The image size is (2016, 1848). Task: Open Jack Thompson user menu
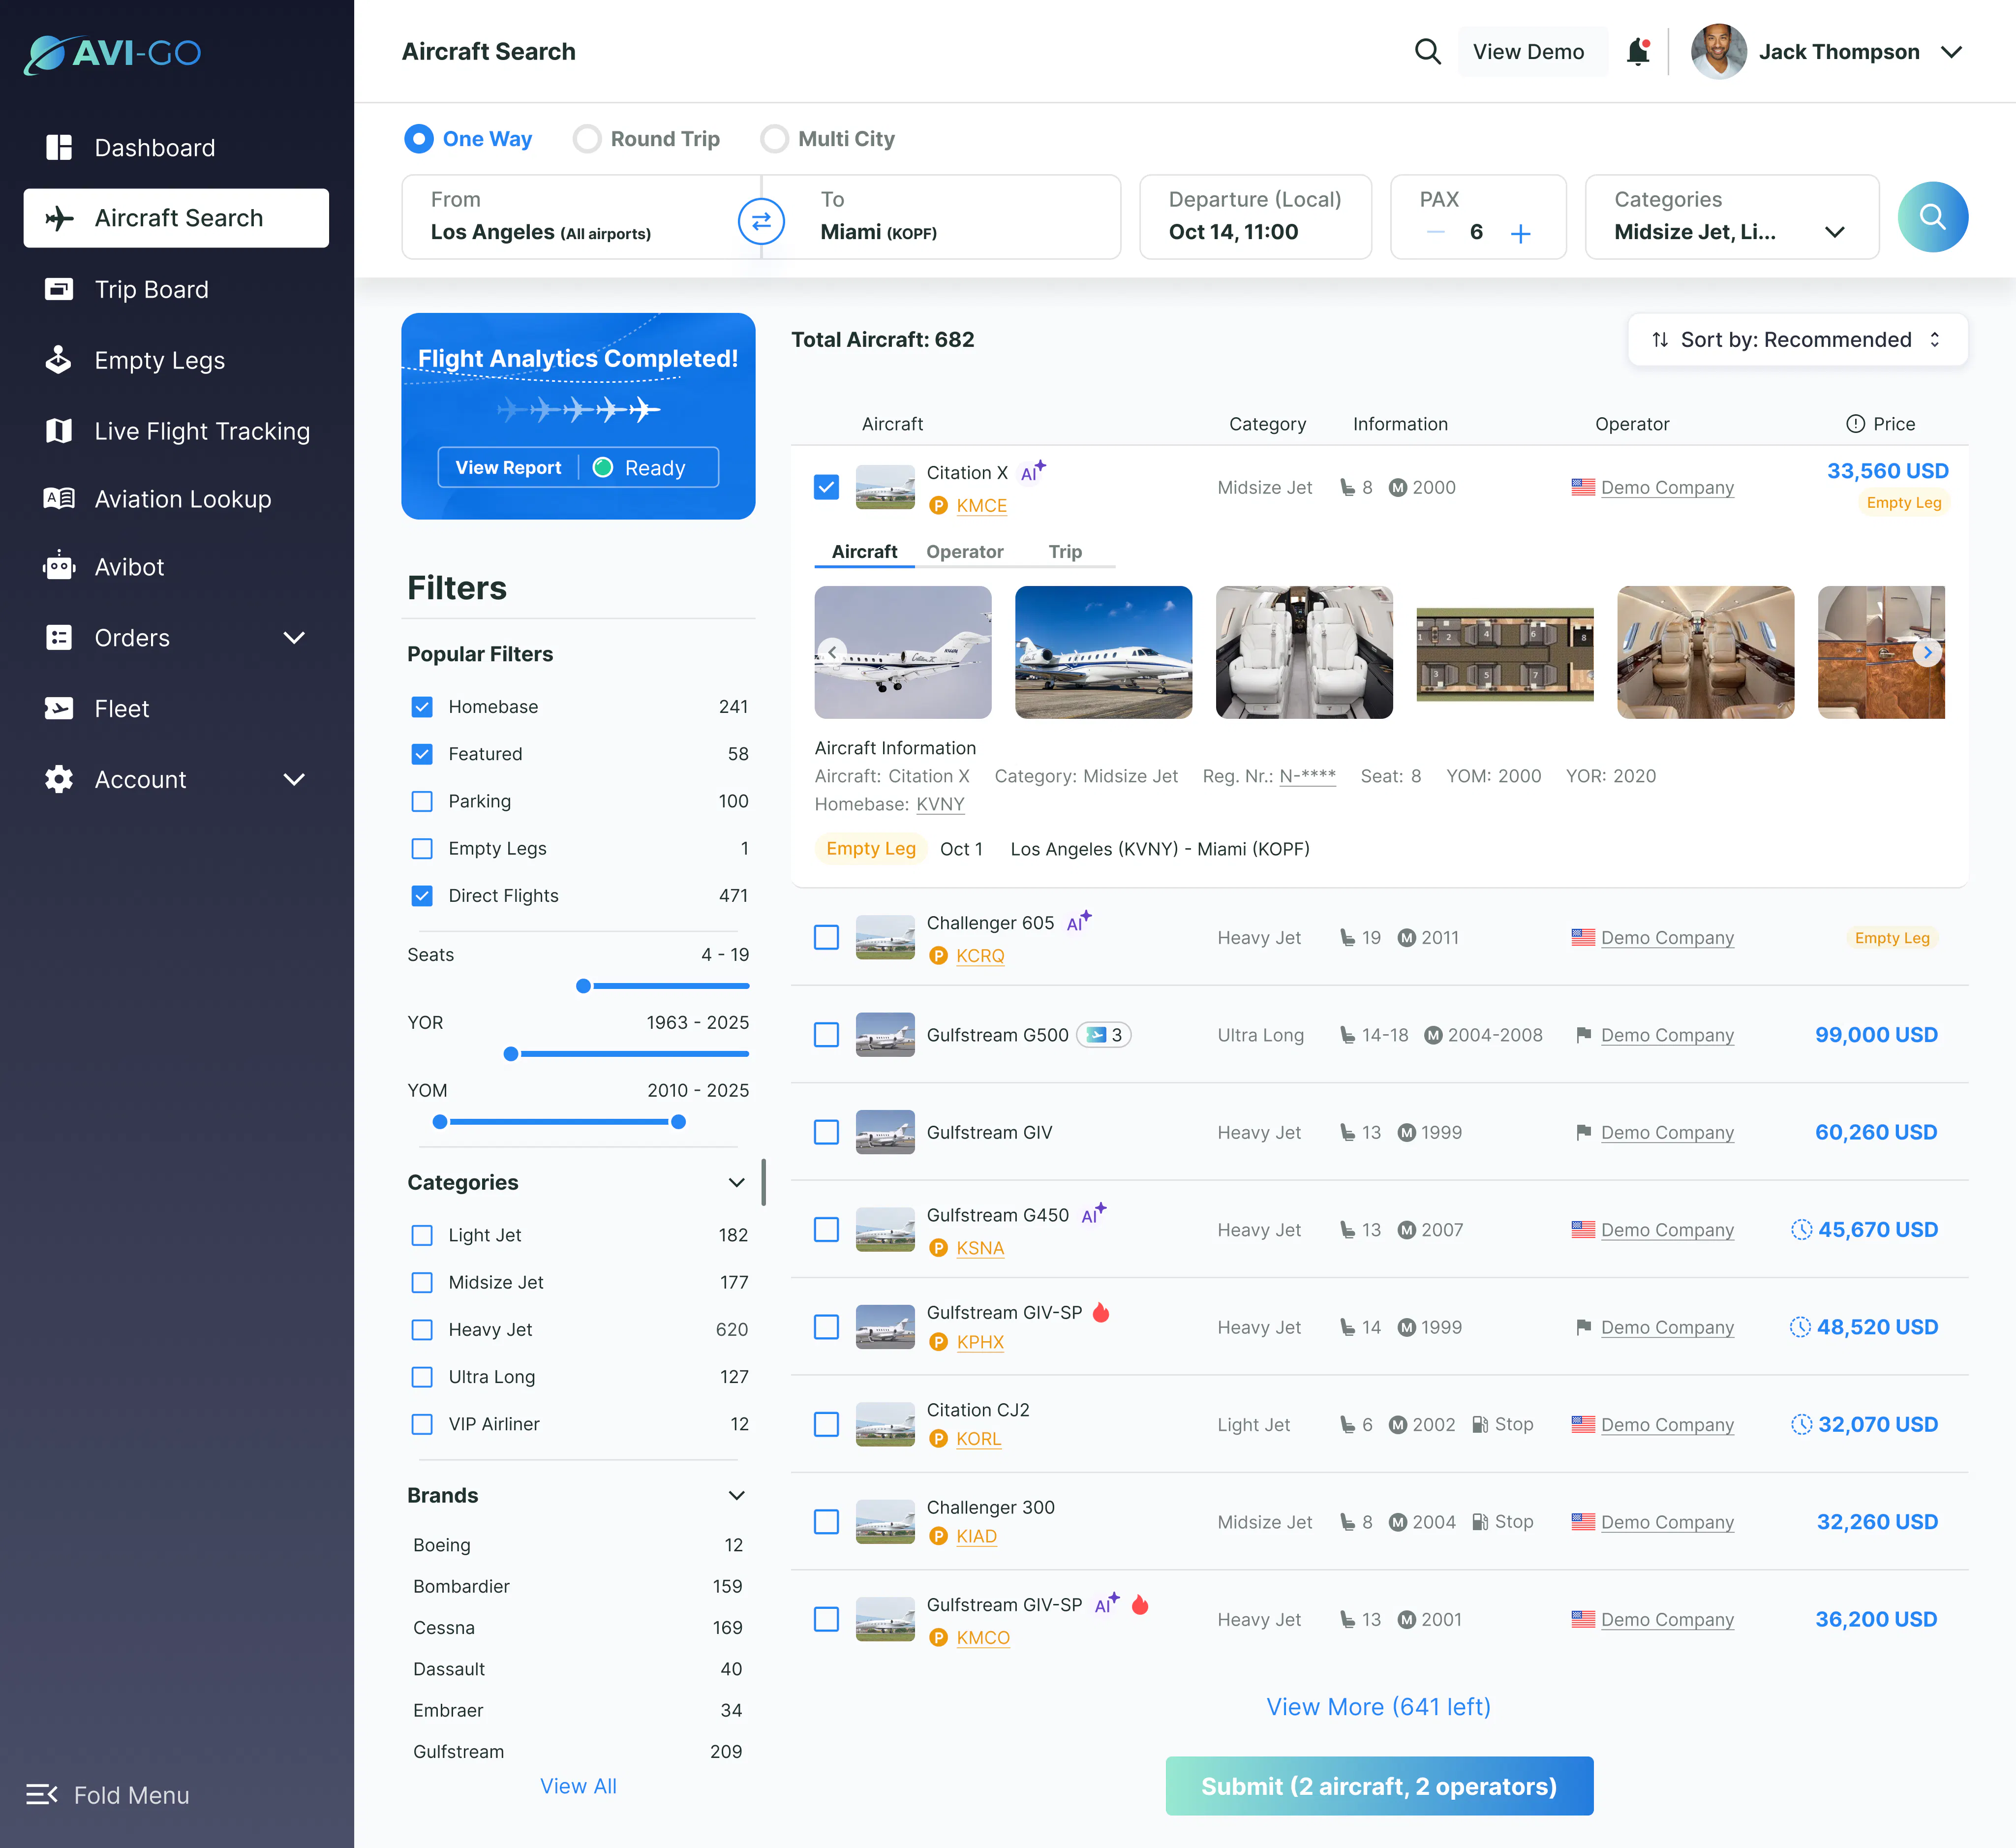(x=1828, y=52)
